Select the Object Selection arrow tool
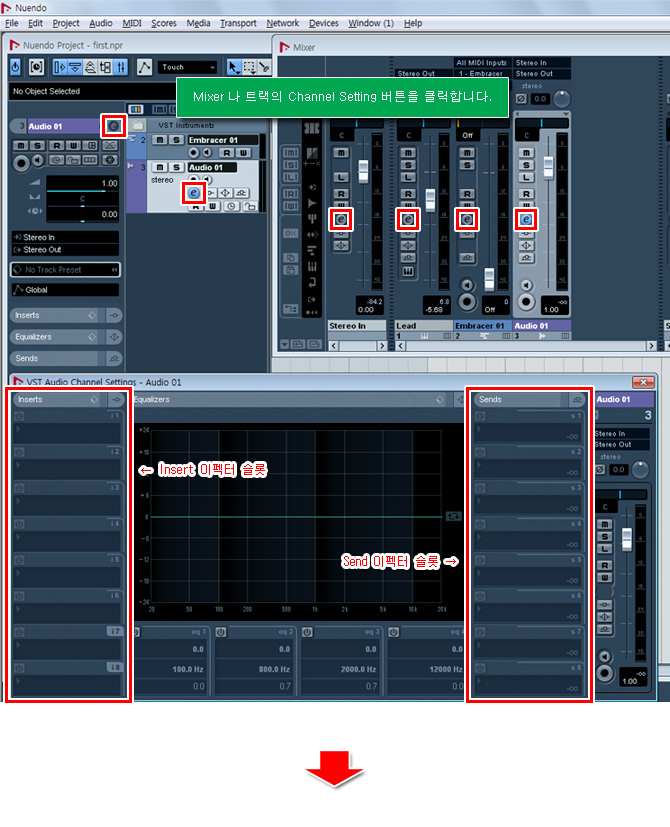 point(234,67)
